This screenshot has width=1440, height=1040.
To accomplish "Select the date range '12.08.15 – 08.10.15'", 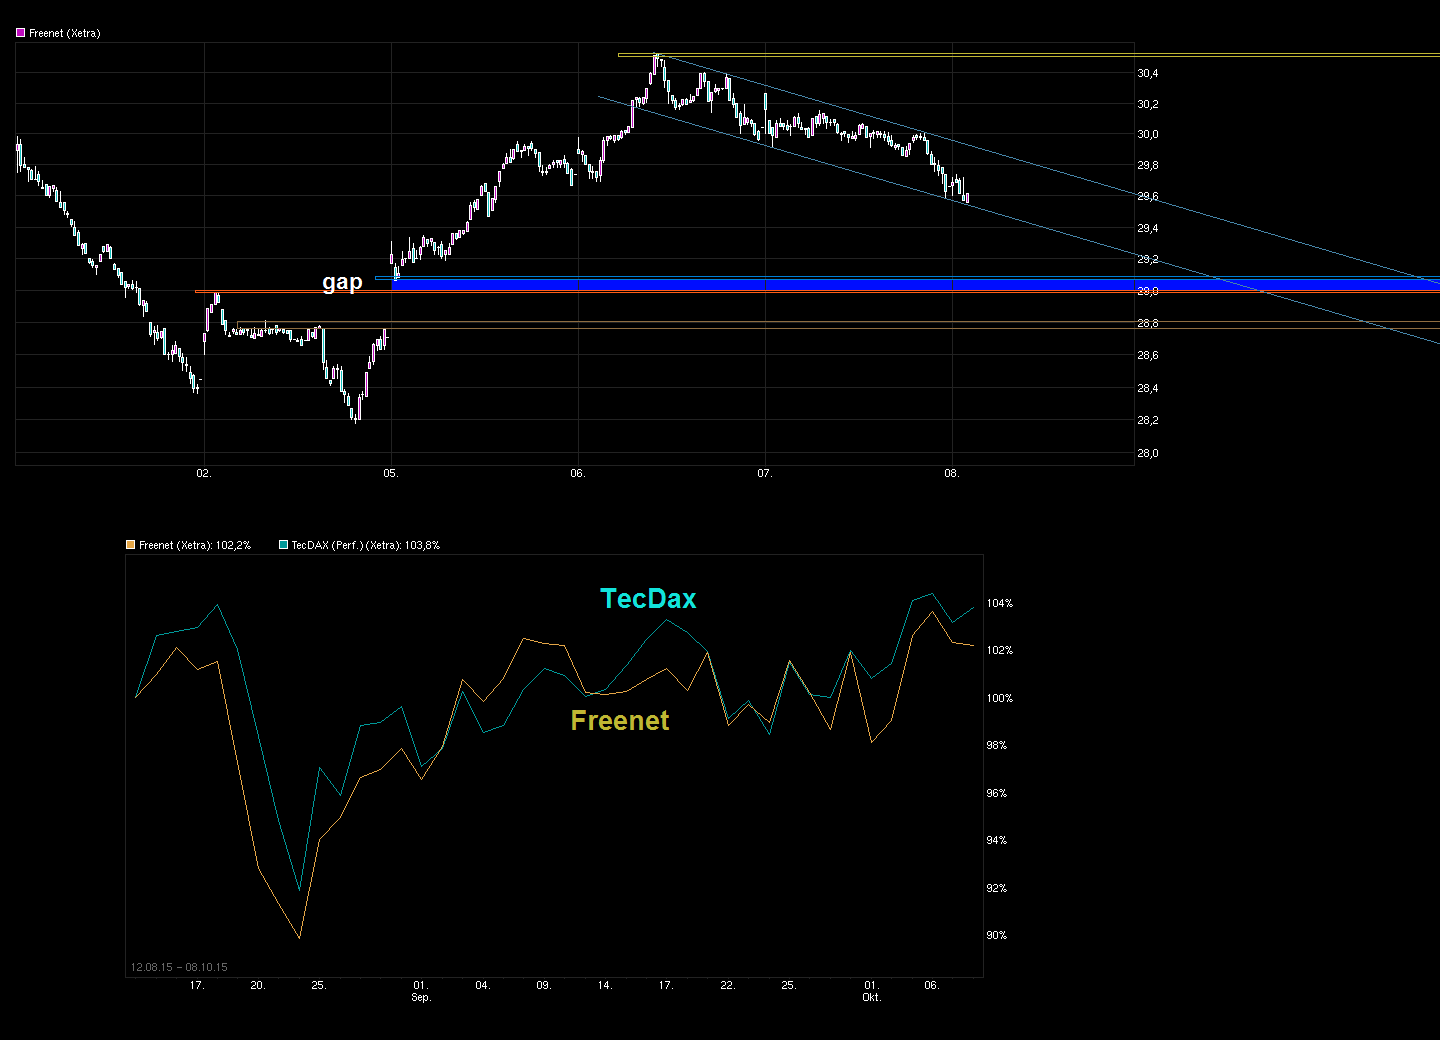I will point(179,967).
